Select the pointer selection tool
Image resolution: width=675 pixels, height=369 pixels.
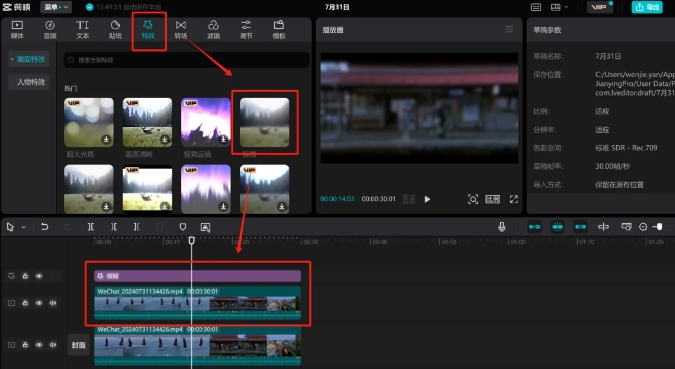pyautogui.click(x=10, y=227)
